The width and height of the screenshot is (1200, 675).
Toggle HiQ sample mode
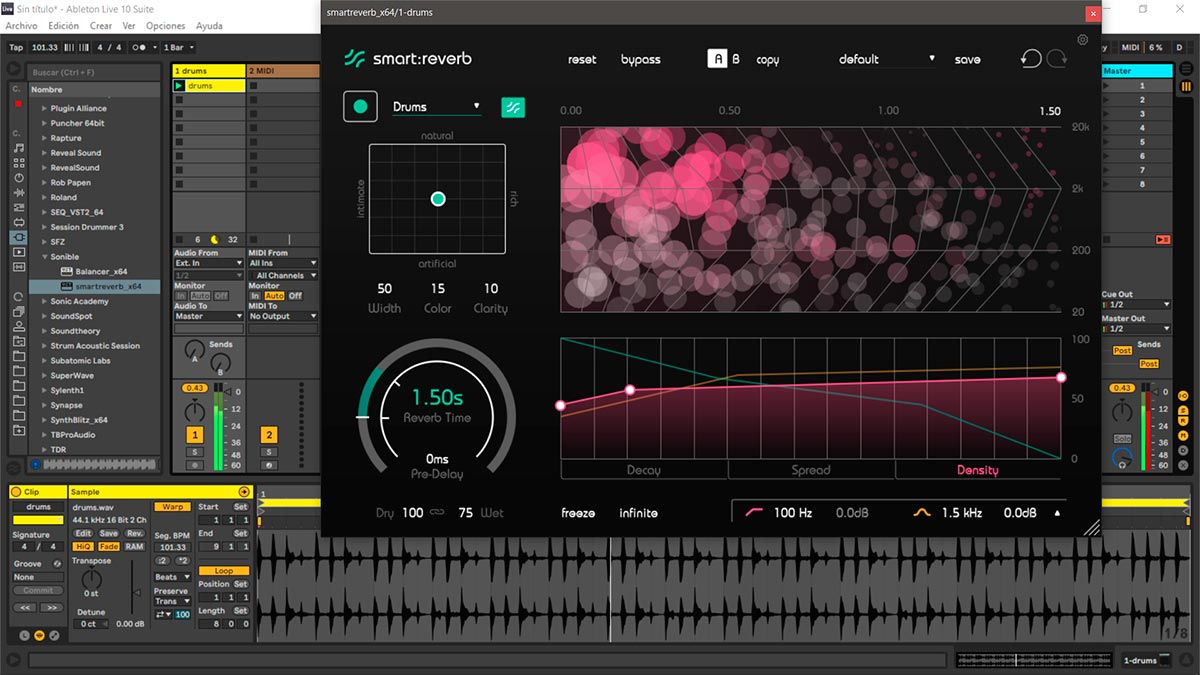pos(83,546)
